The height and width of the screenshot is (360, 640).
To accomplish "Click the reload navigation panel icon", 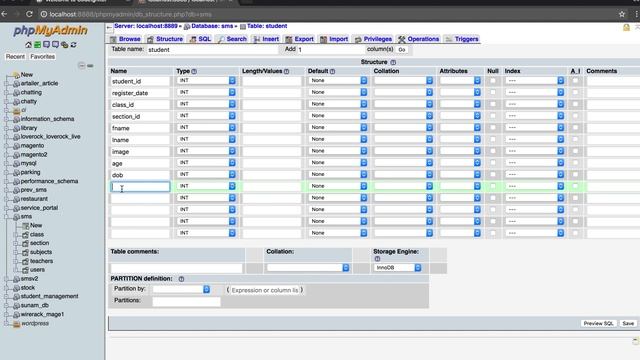I will click(73, 44).
